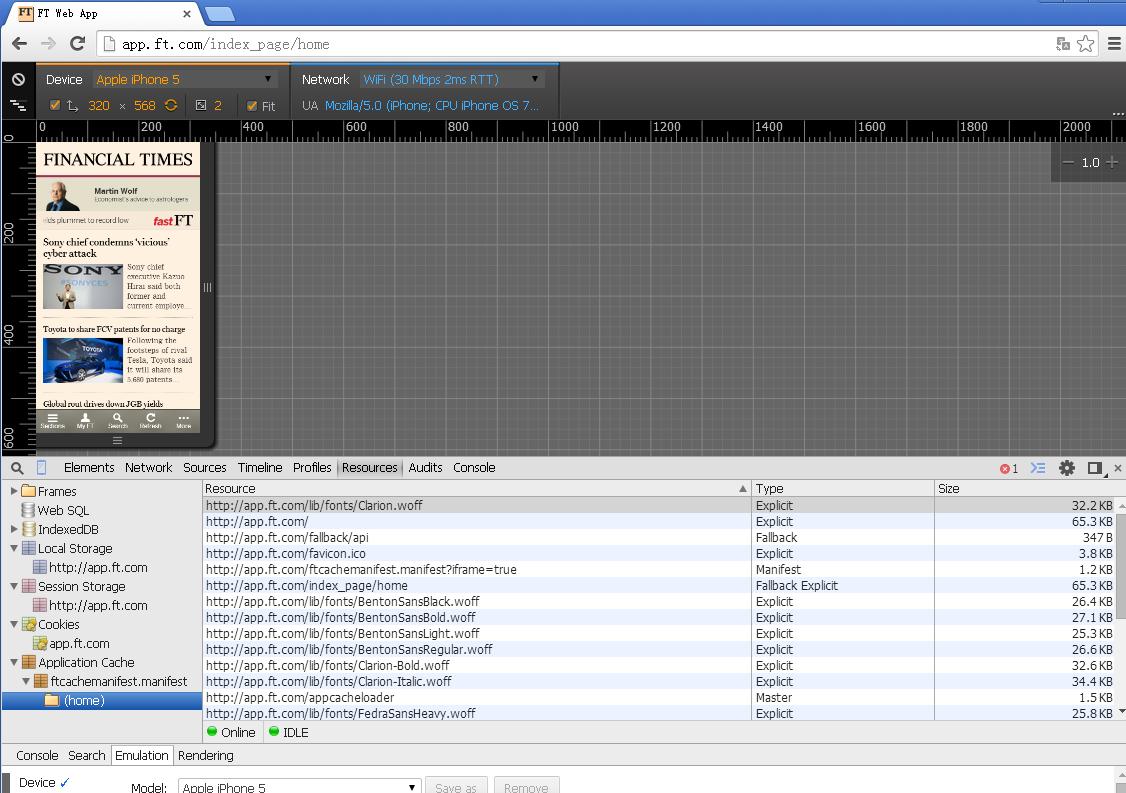Edit the device pixel ratio value 2
1126x793 pixels.
coord(218,106)
